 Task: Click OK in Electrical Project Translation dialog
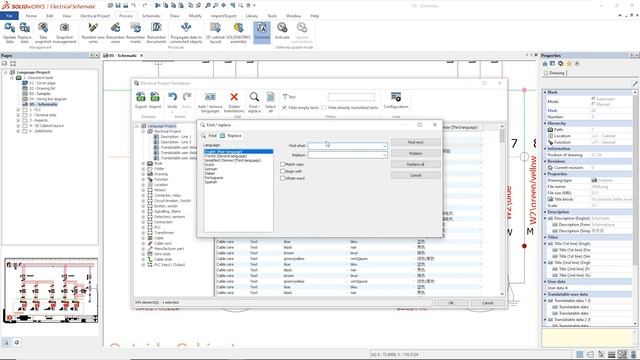point(451,303)
